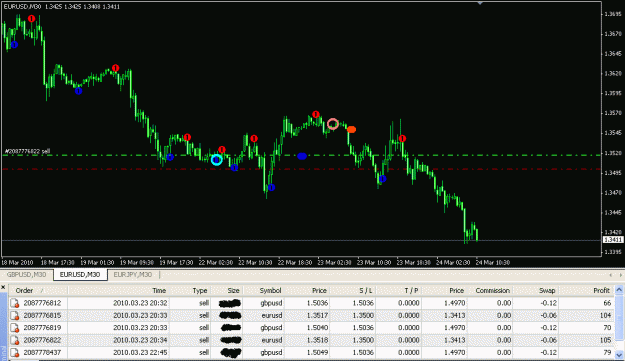Click the open price 1.3517 cell
Screen dimensions: 625x361
pos(317,316)
